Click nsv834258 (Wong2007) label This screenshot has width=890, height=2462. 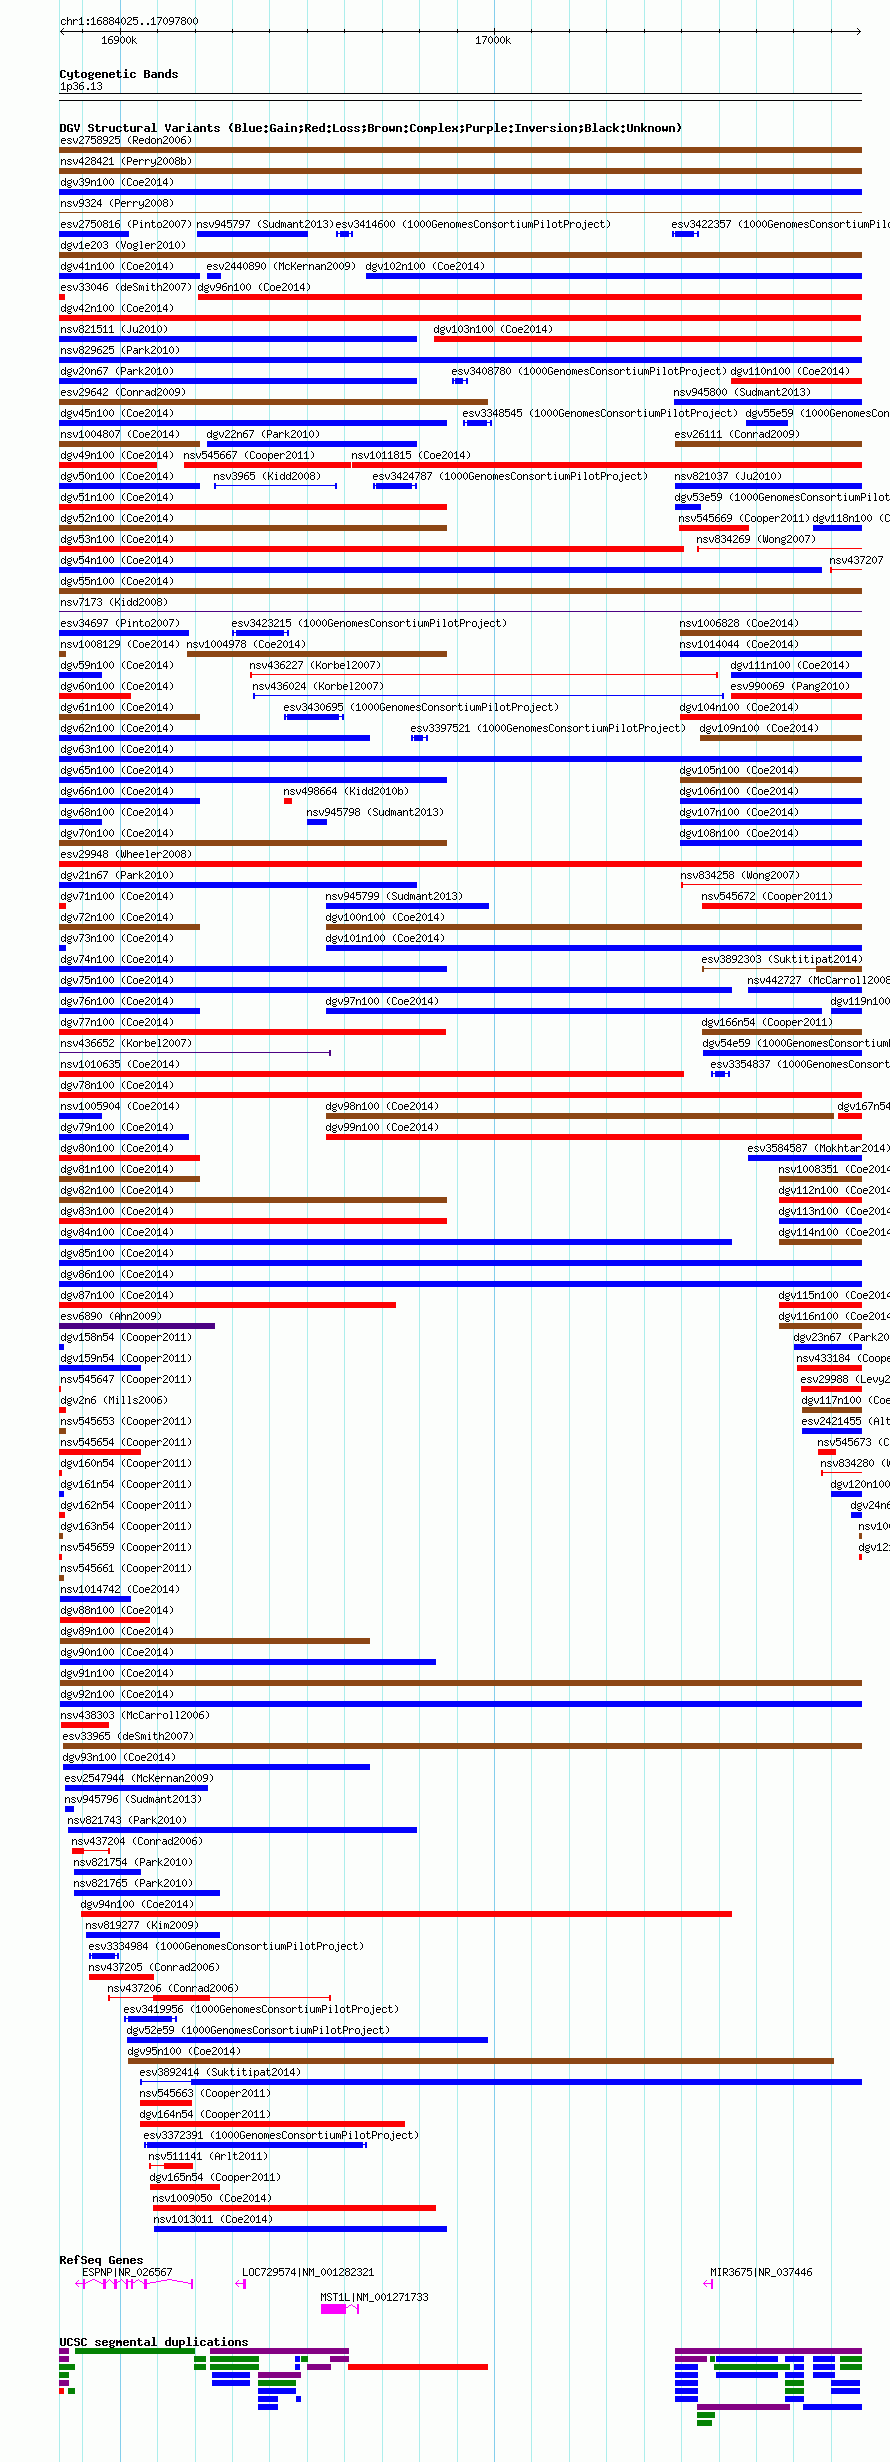(740, 875)
